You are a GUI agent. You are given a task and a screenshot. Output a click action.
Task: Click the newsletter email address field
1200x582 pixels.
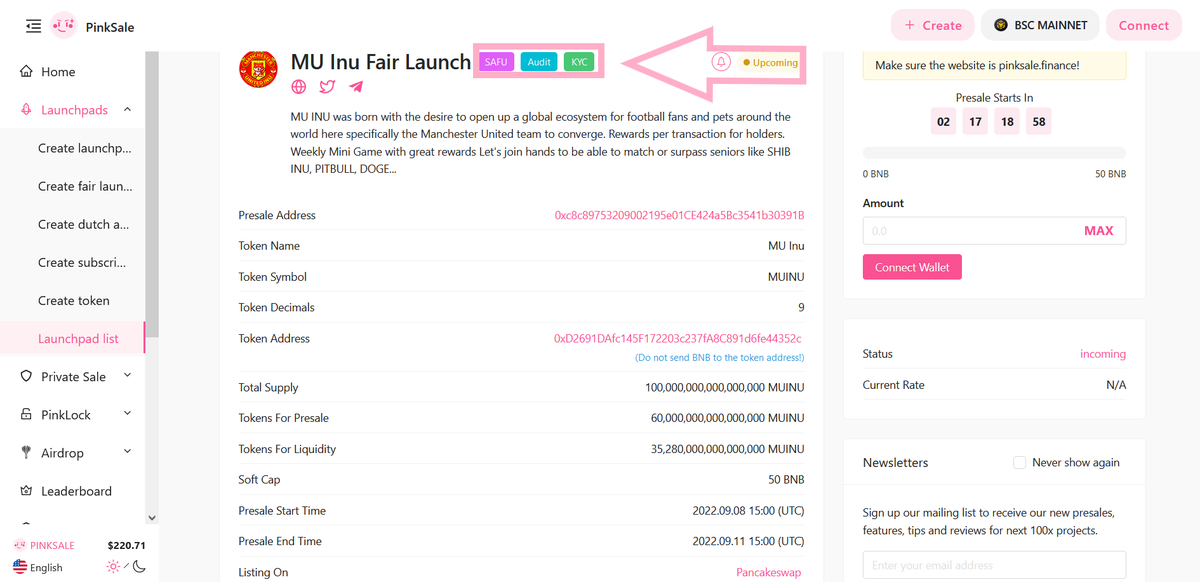tap(994, 565)
